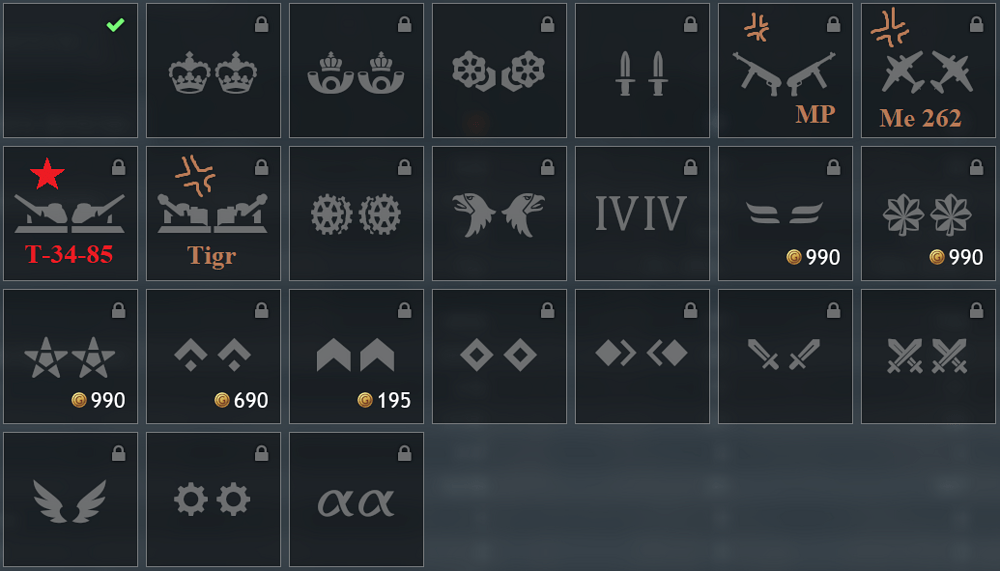Choose the Me 262 jet decoration
Image resolution: width=1000 pixels, height=571 pixels.
(x=928, y=70)
